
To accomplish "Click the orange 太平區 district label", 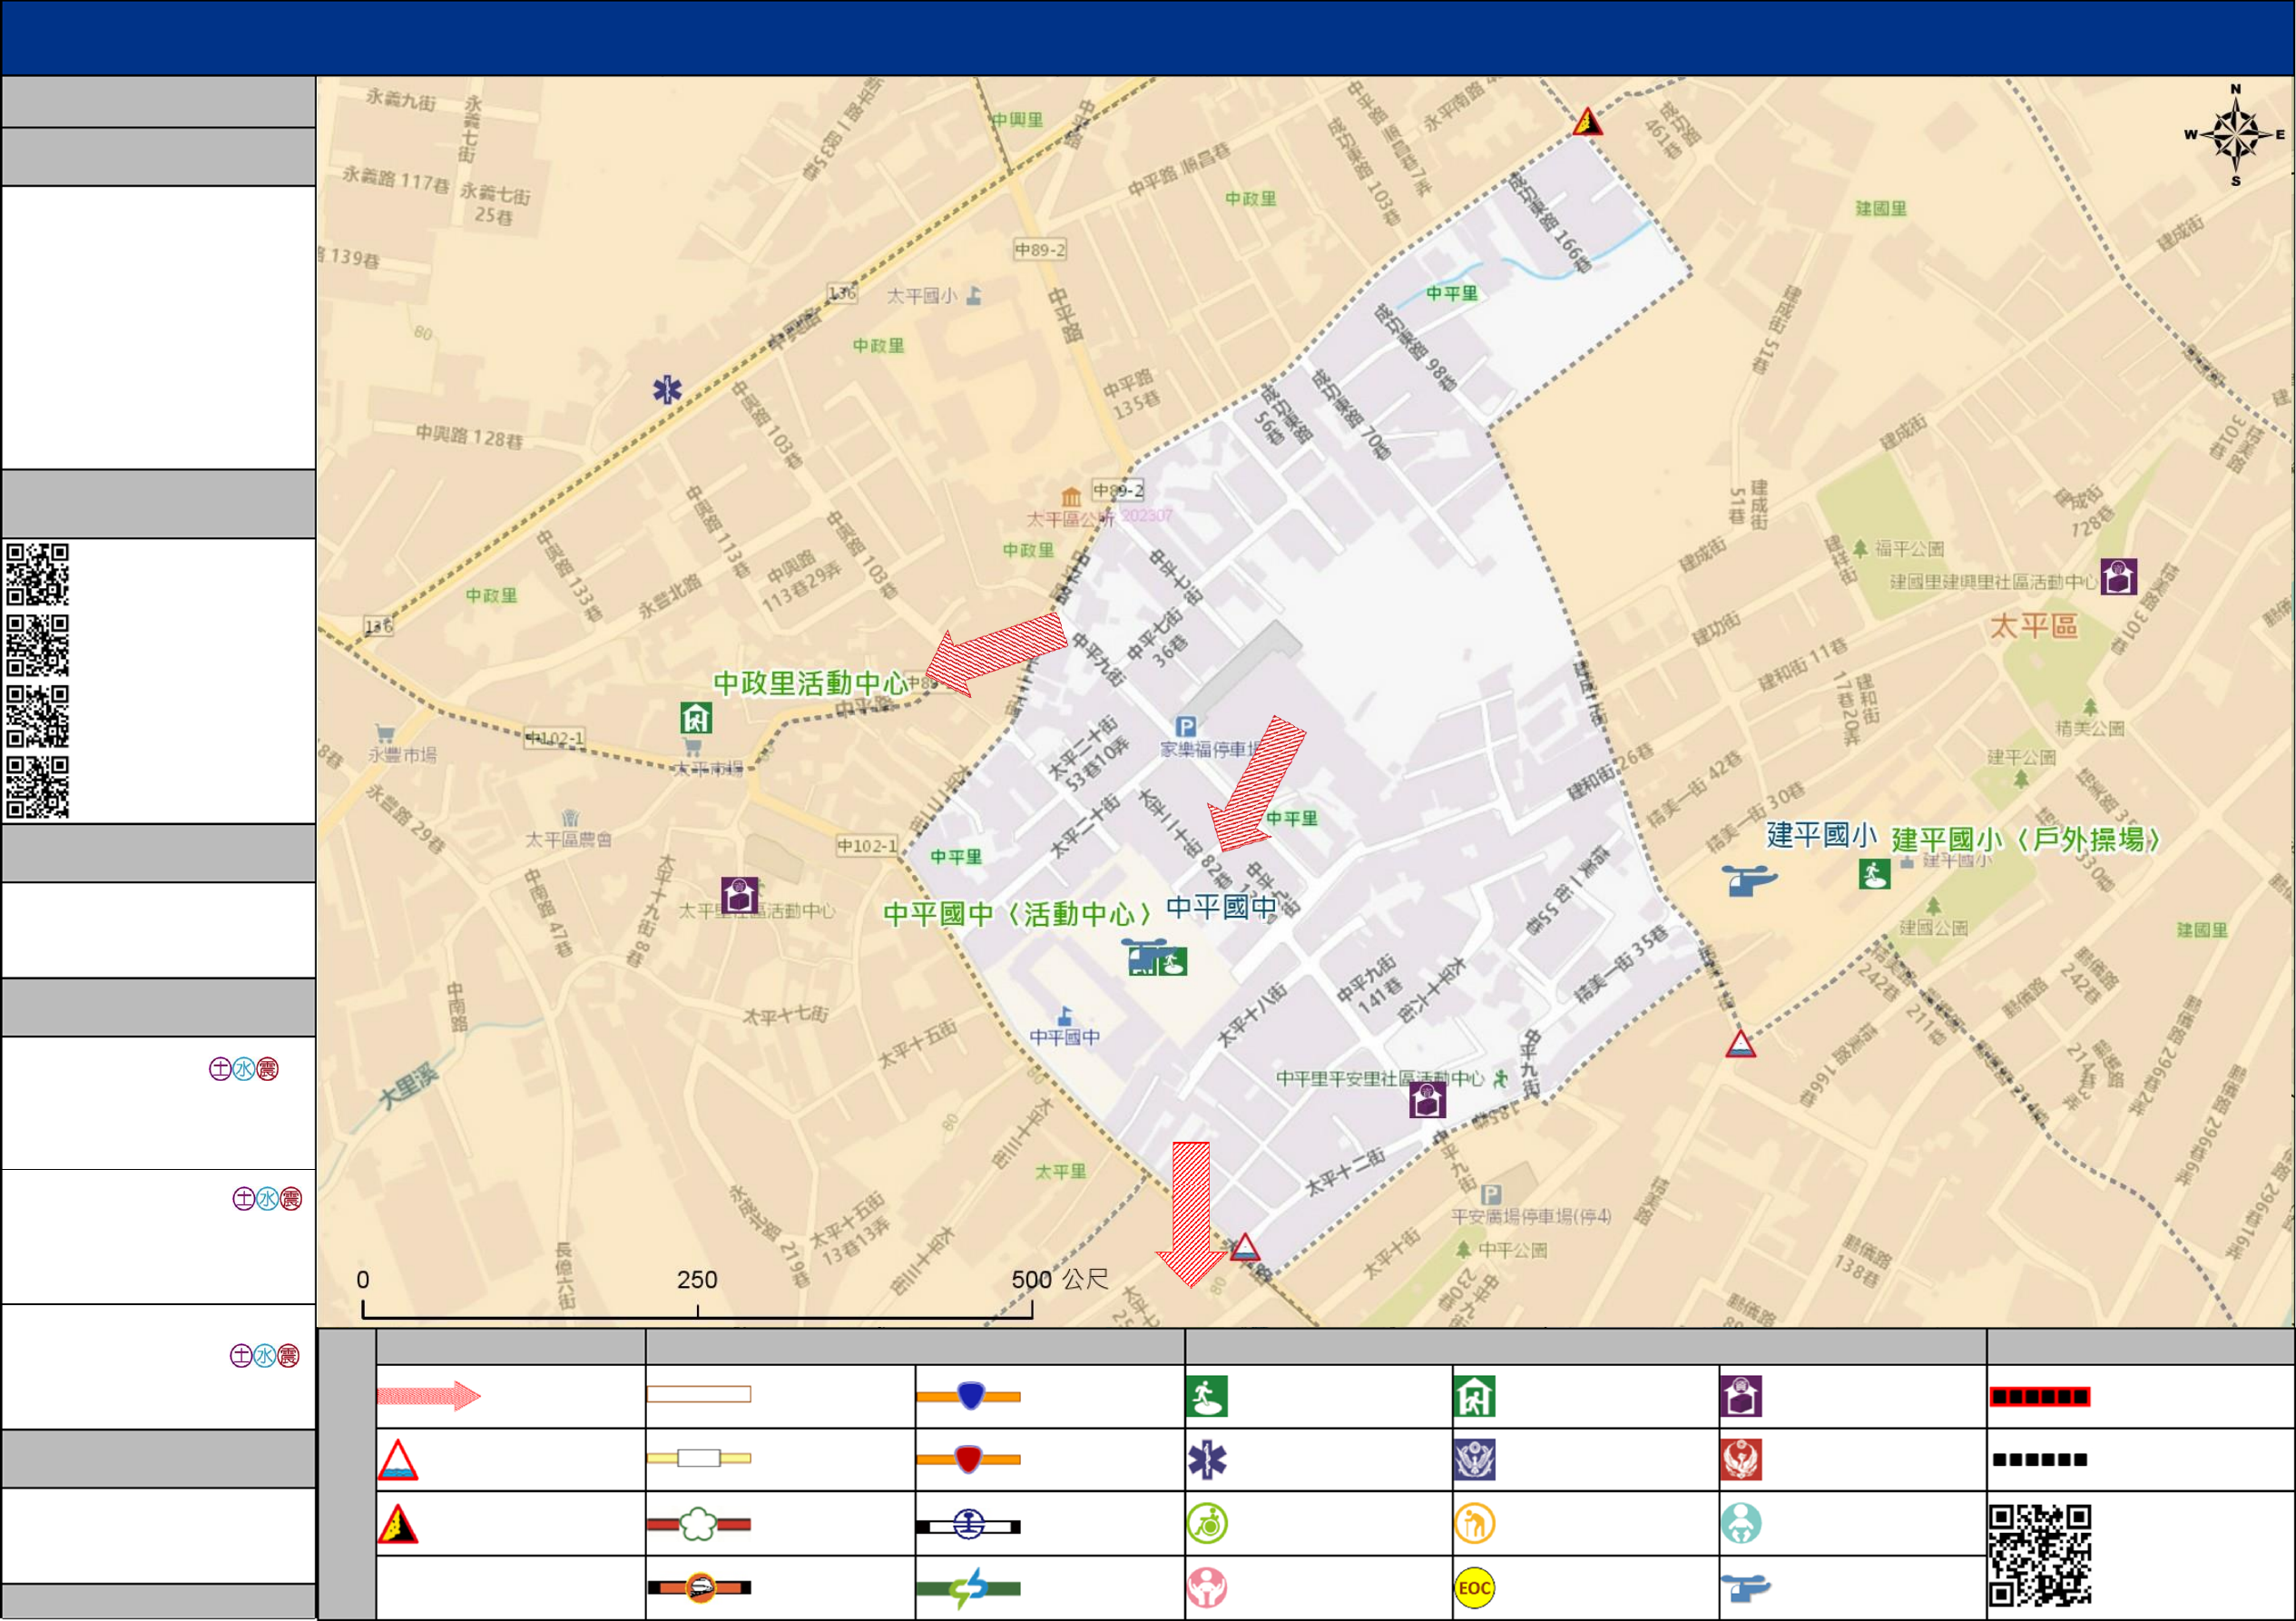I will point(2034,626).
